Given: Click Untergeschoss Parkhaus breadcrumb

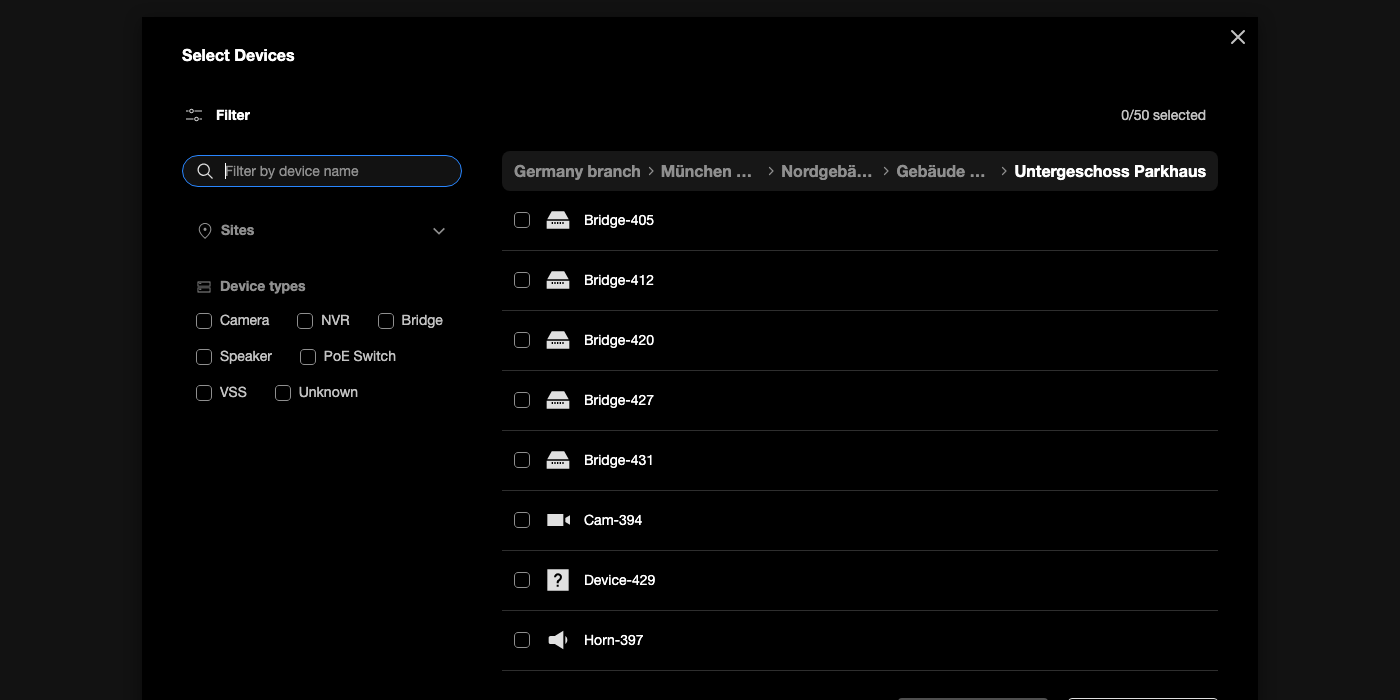Looking at the screenshot, I should pos(1110,171).
